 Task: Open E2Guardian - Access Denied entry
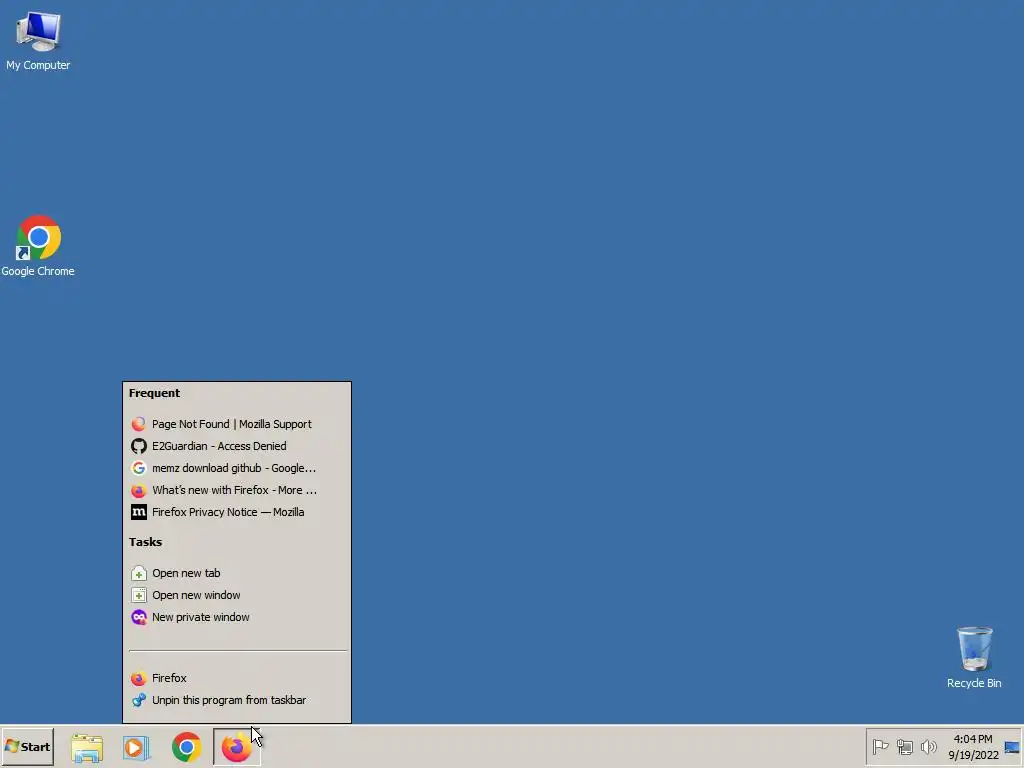[x=236, y=446]
